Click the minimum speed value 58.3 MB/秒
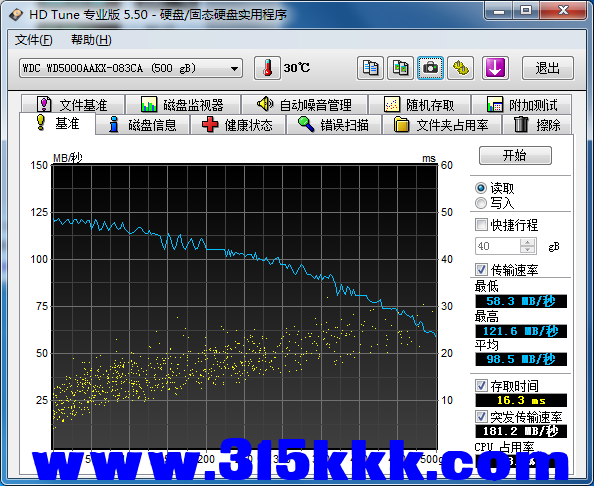The height and width of the screenshot is (486, 594). [521, 302]
